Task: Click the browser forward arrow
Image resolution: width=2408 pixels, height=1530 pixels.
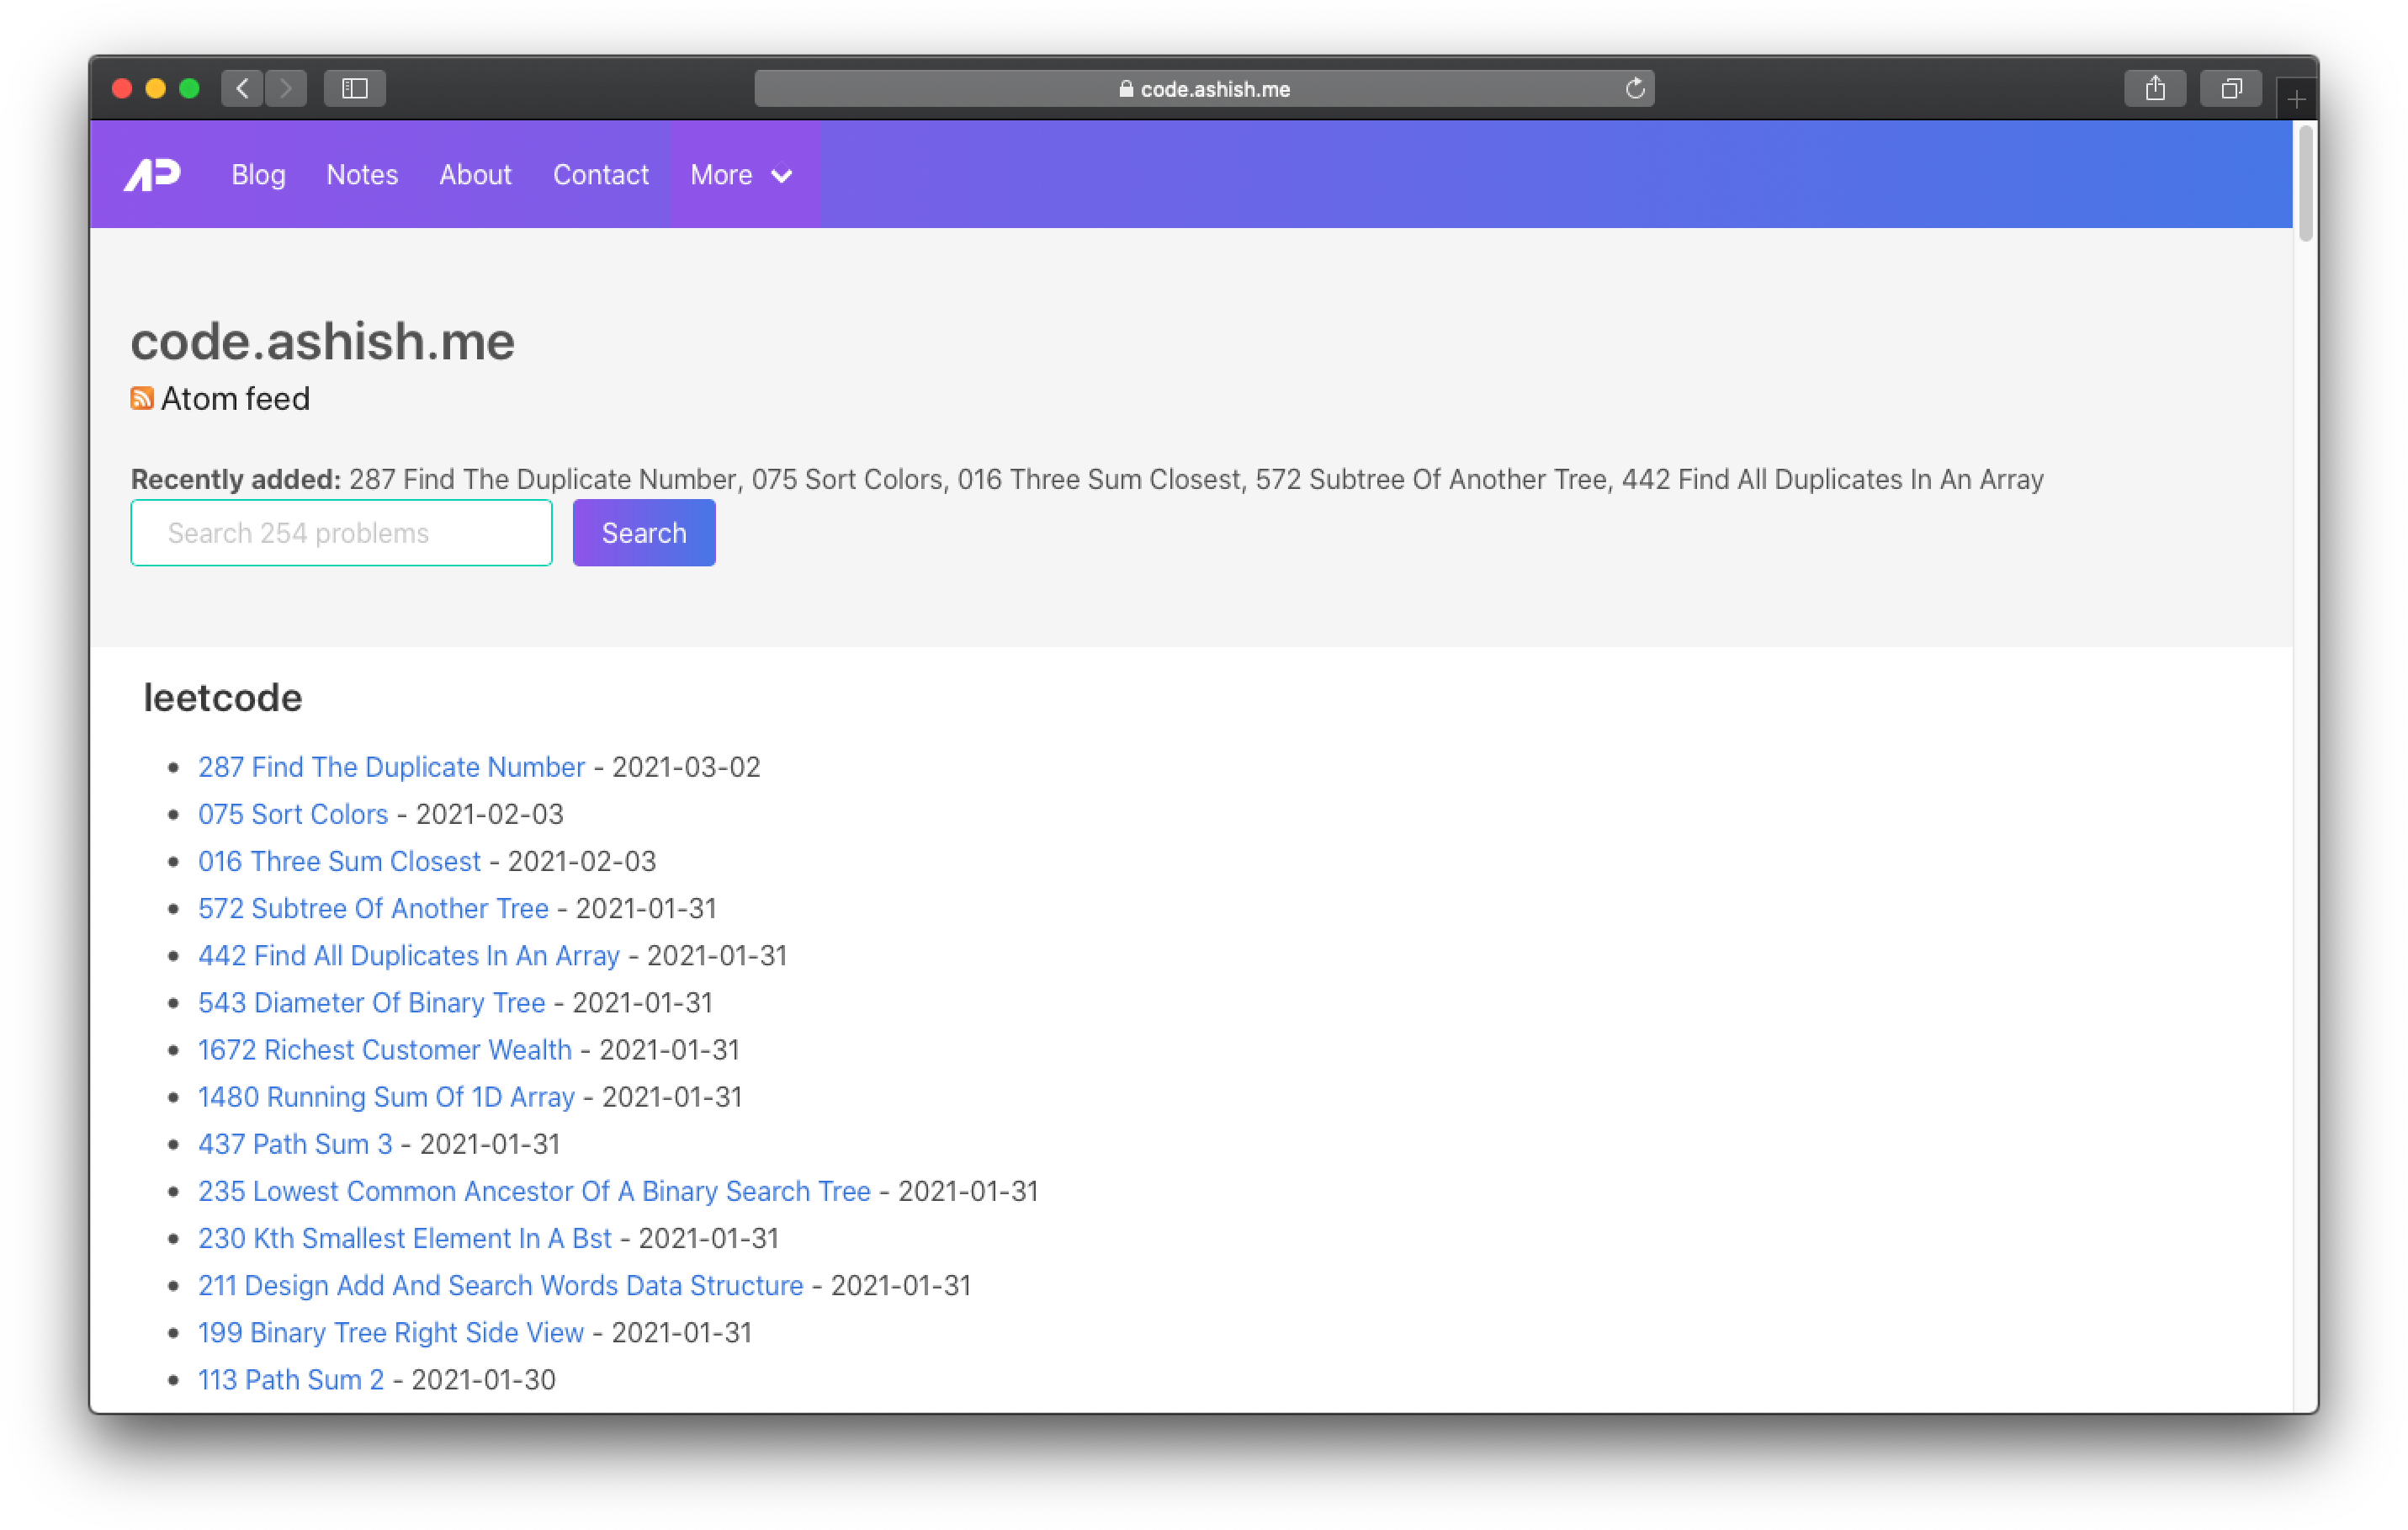Action: (286, 89)
